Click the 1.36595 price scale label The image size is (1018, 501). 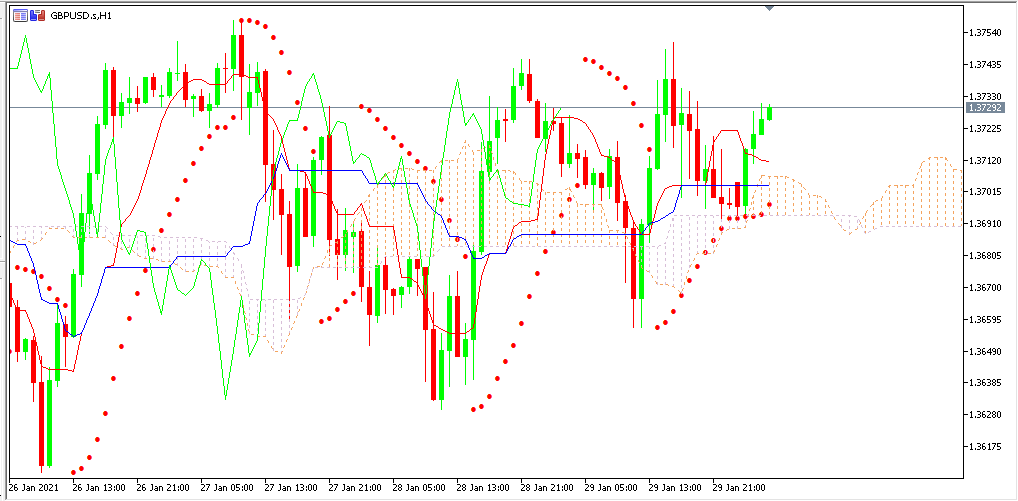click(x=985, y=319)
